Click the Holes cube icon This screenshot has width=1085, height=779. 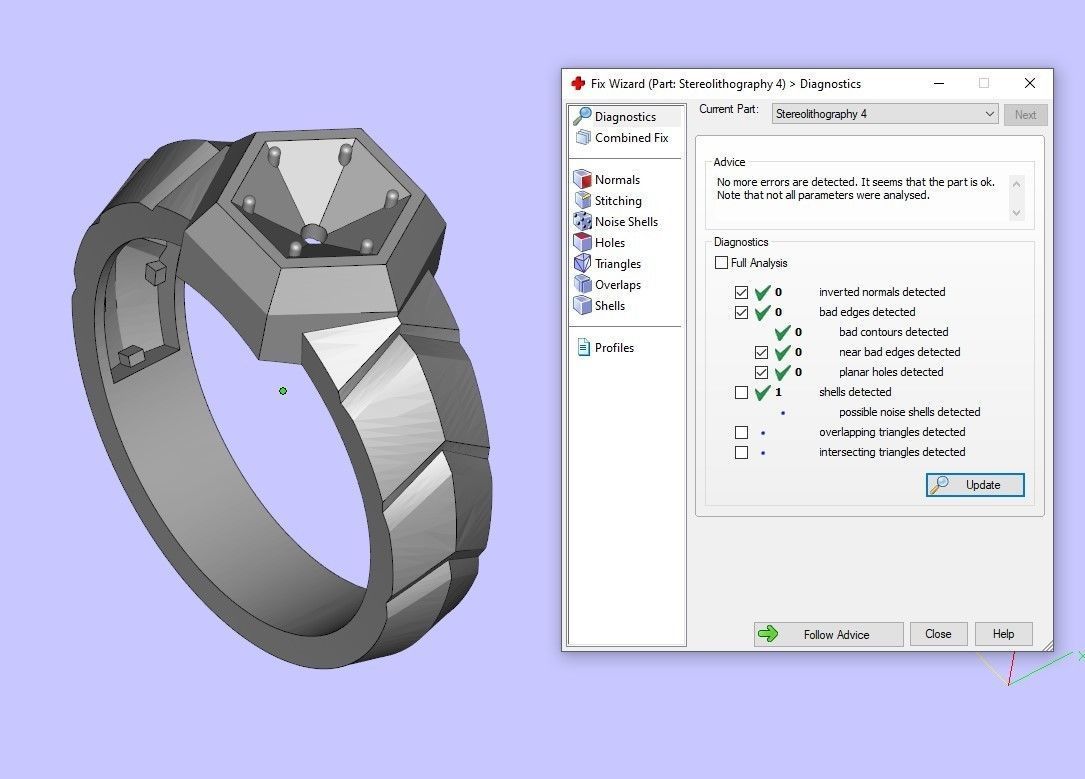(583, 242)
